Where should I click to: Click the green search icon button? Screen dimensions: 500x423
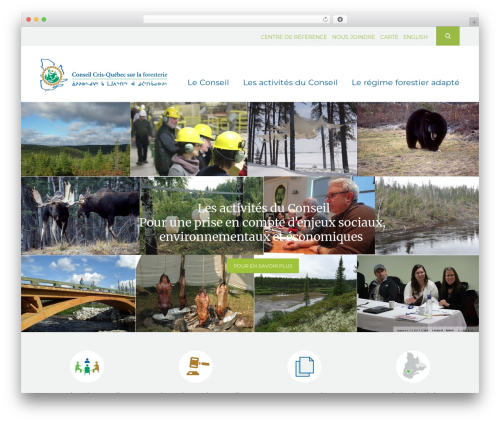(448, 36)
